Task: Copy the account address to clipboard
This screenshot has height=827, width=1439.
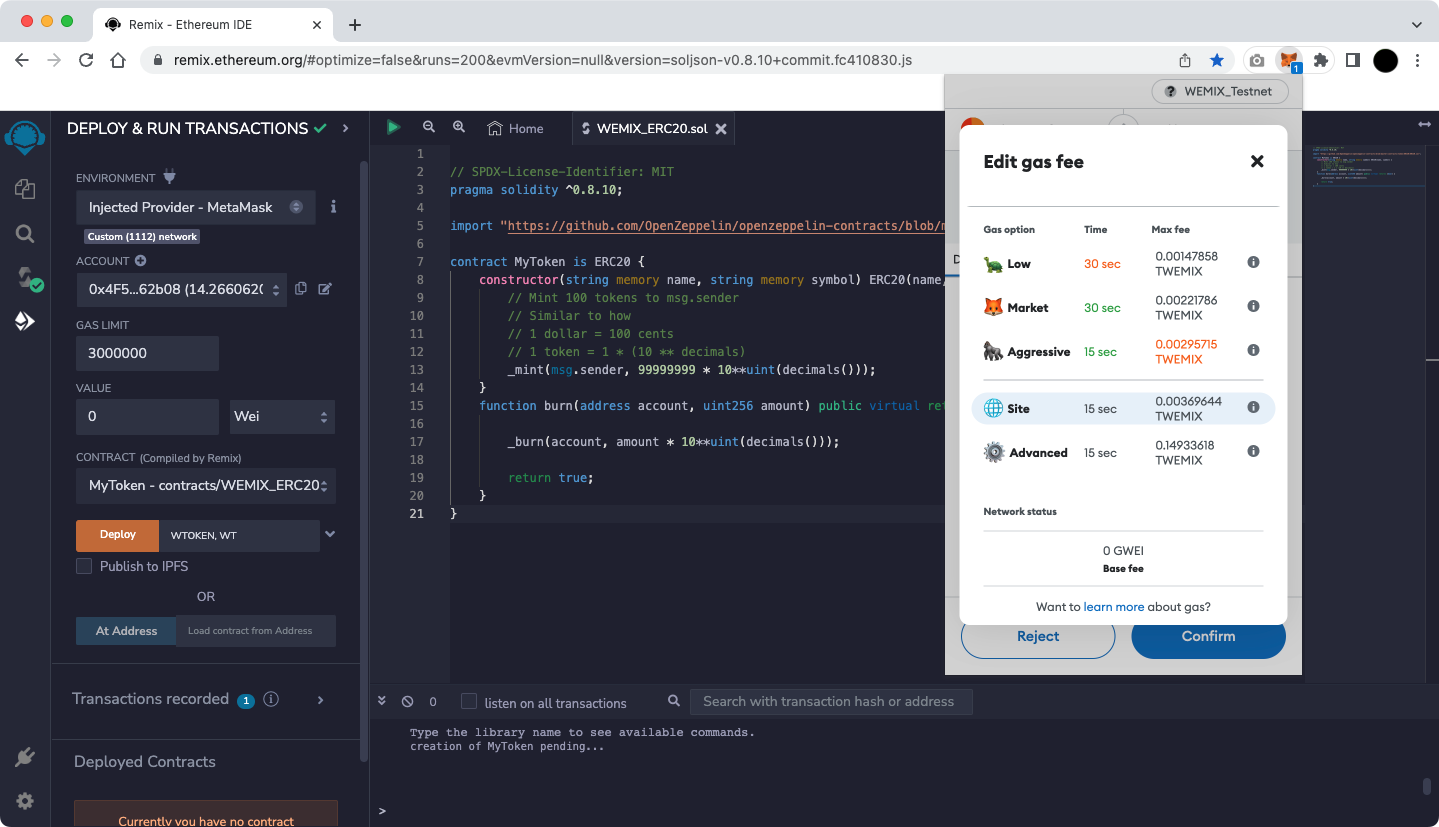Action: 301,289
